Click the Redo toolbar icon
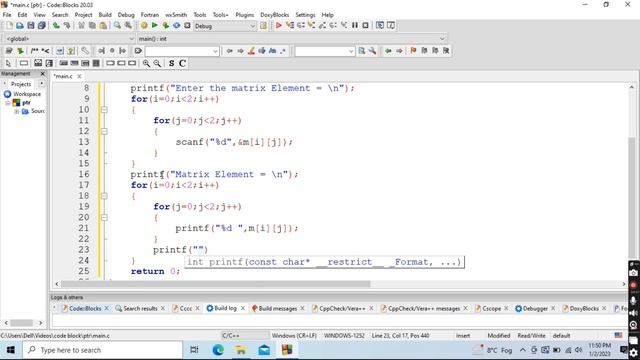This screenshot has height=360, width=640. coord(67,26)
